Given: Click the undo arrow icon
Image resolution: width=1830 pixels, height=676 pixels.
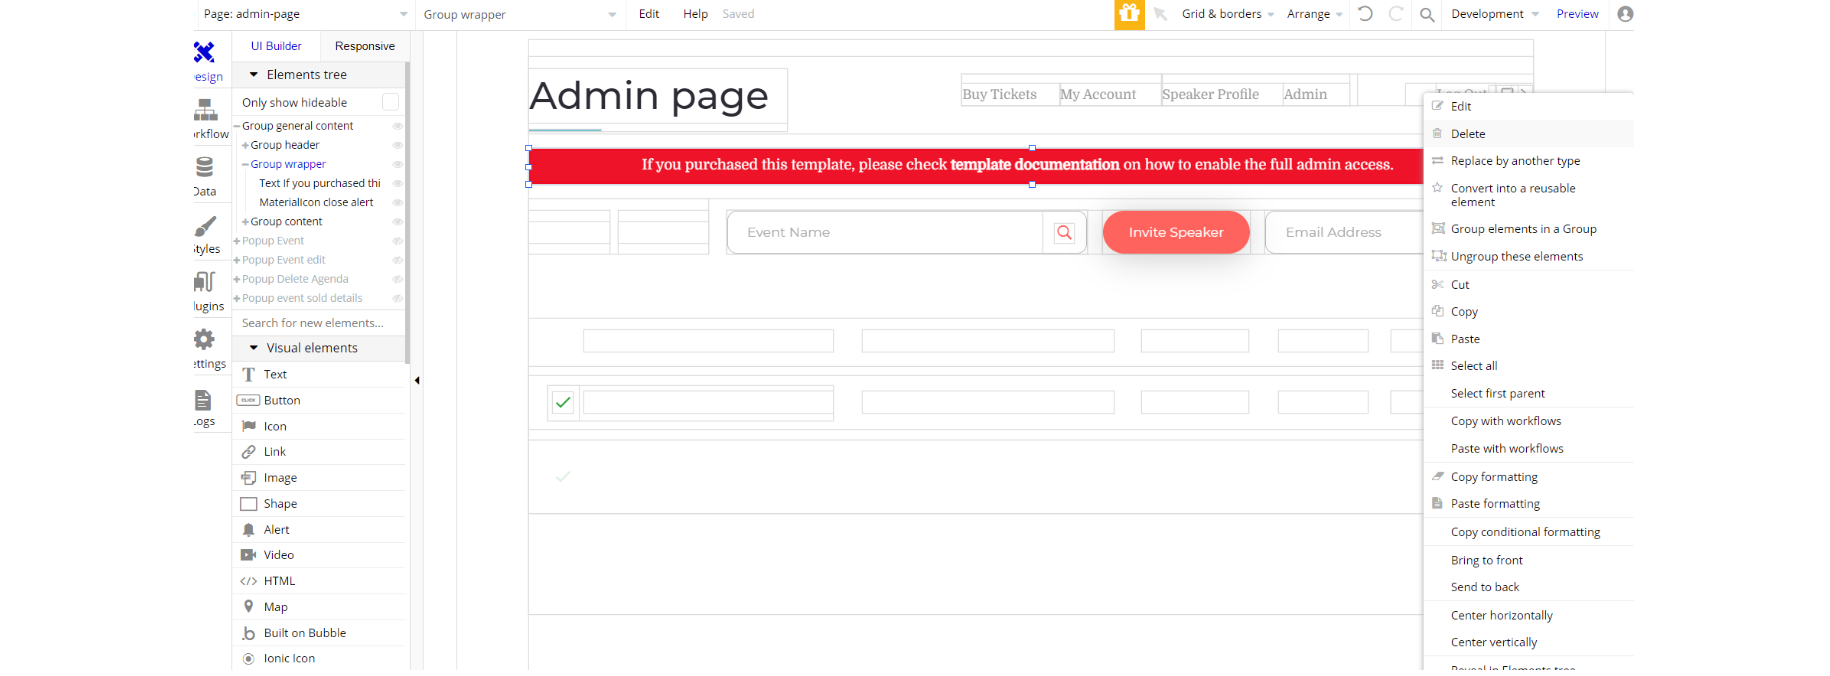Looking at the screenshot, I should [1365, 14].
